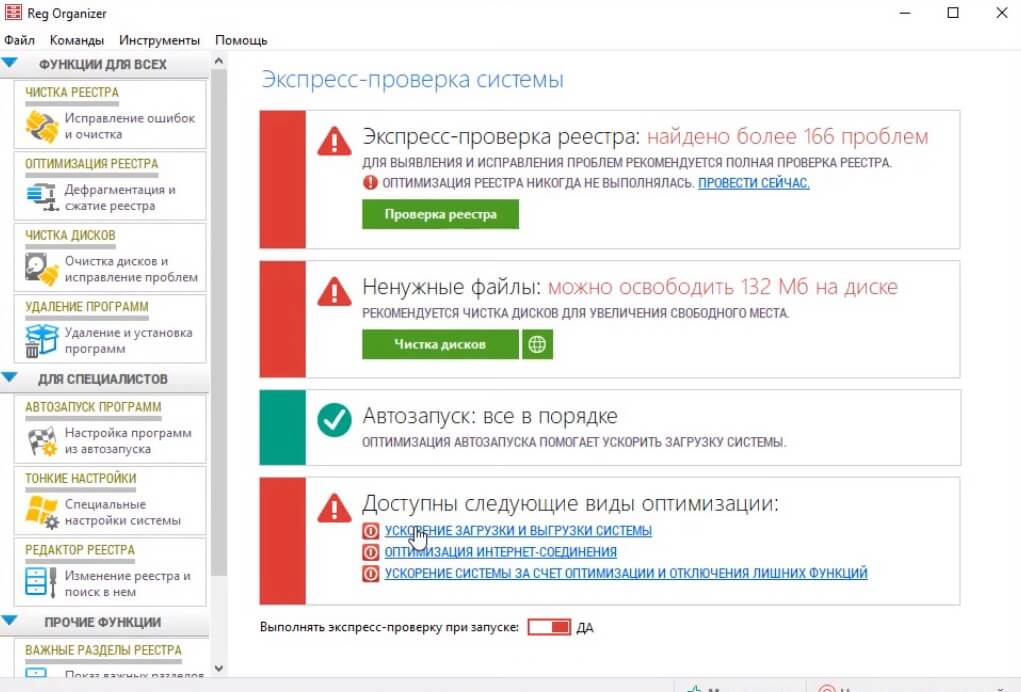Click sidebar scrollbar up arrow
The width and height of the screenshot is (1021, 692).
pyautogui.click(x=219, y=61)
